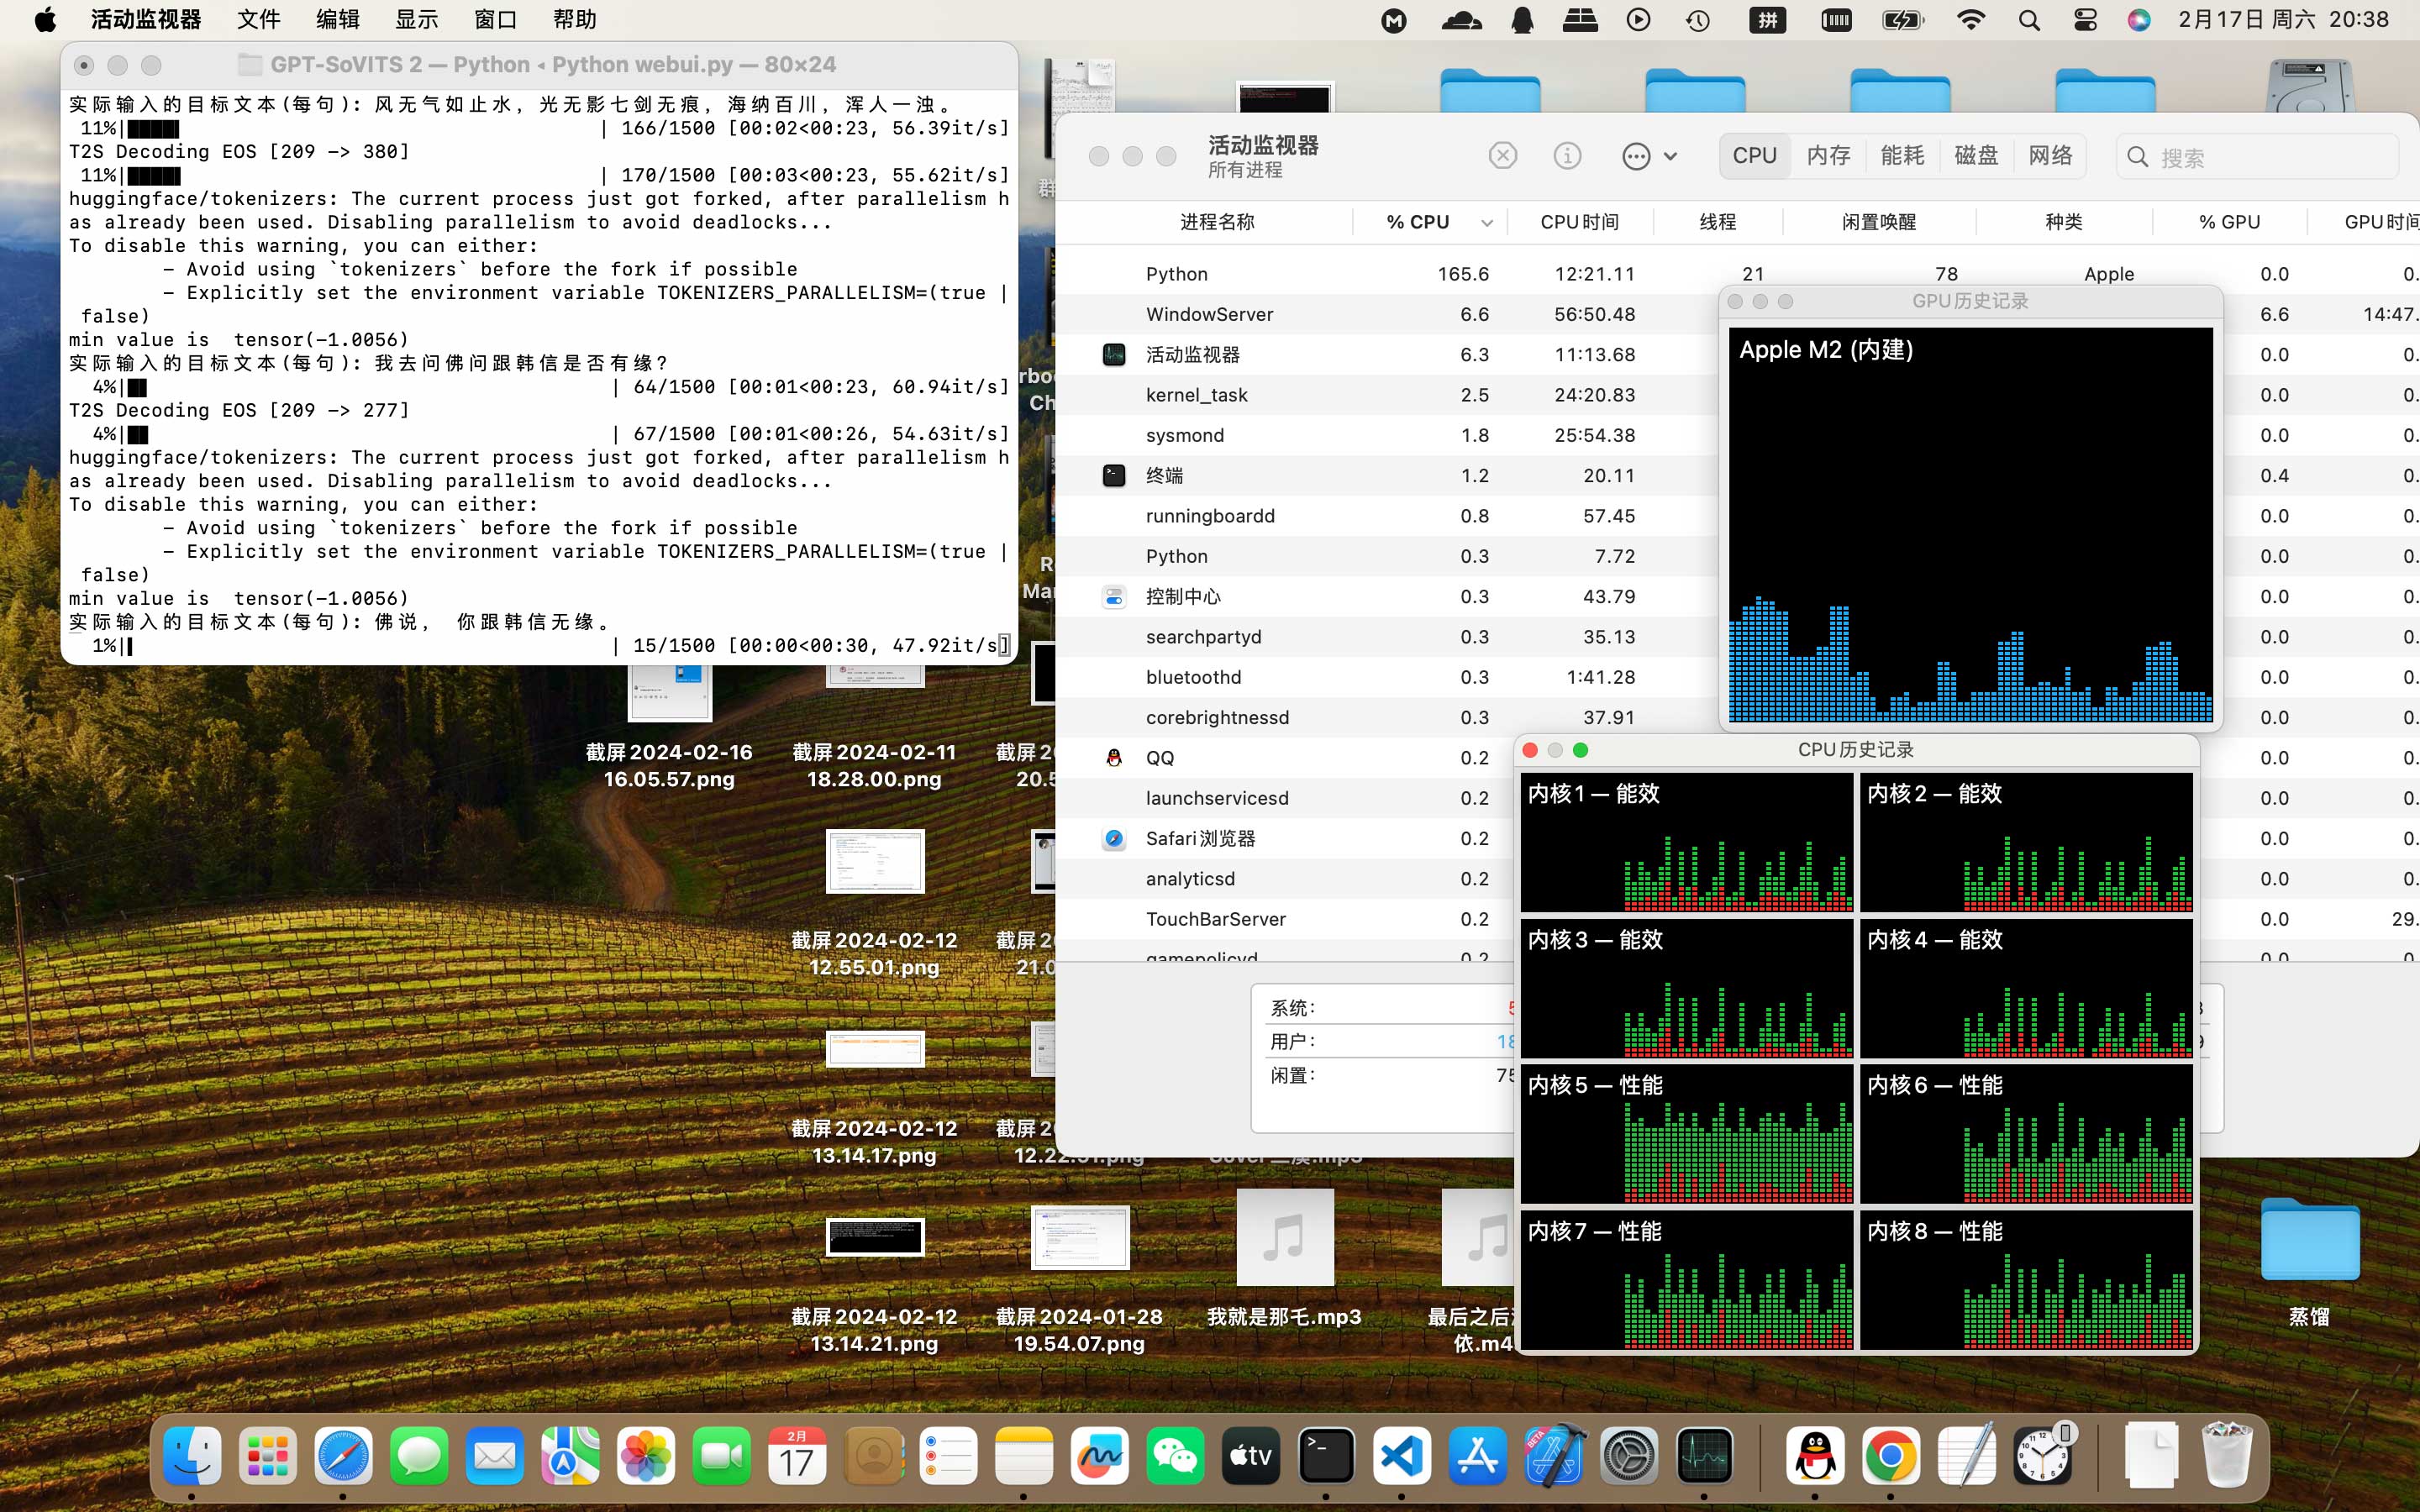The height and width of the screenshot is (1512, 2420).
Task: Switch to the 网络 tab
Action: tap(2050, 156)
